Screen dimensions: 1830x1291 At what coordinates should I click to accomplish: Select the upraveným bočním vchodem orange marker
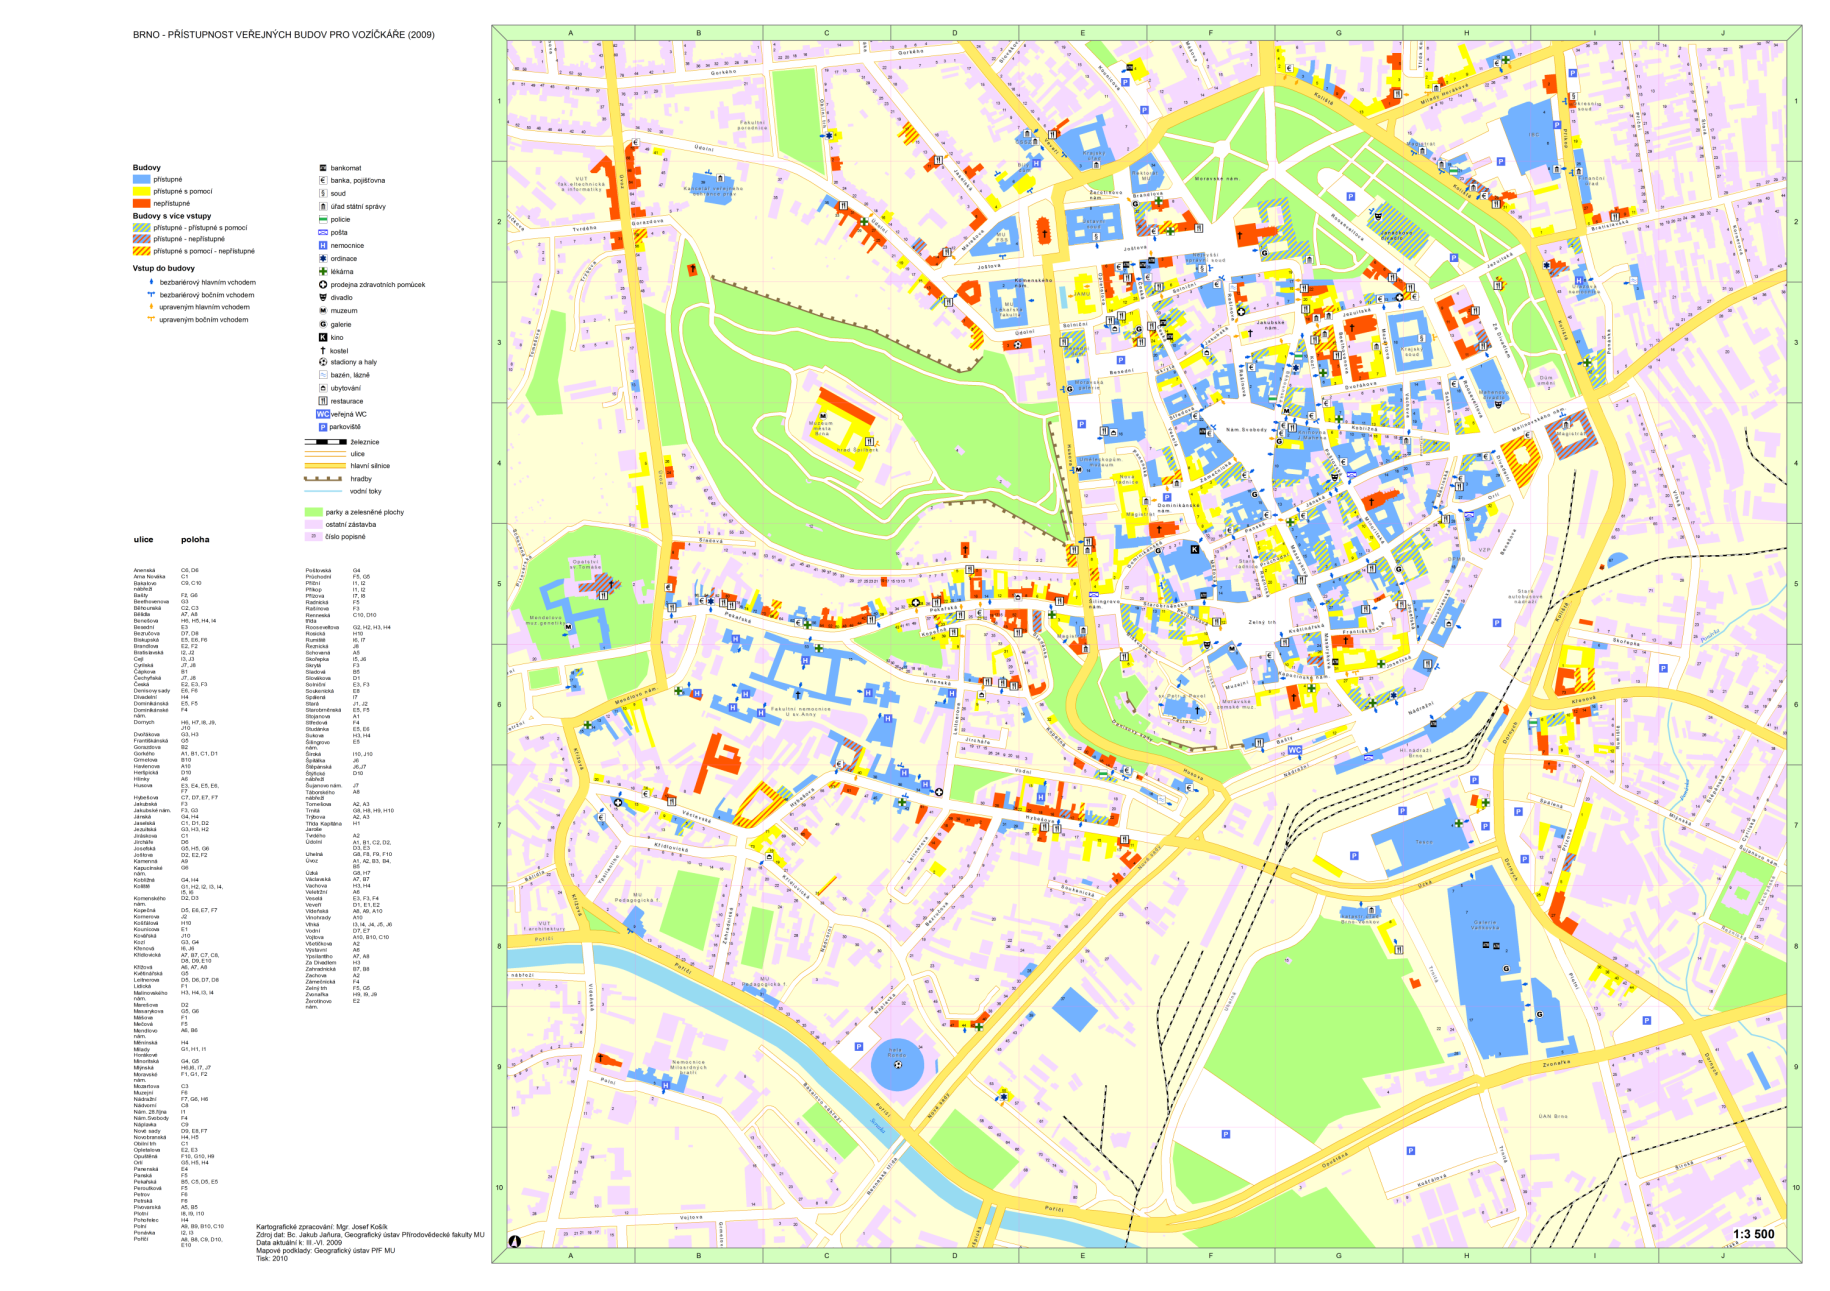pos(151,319)
